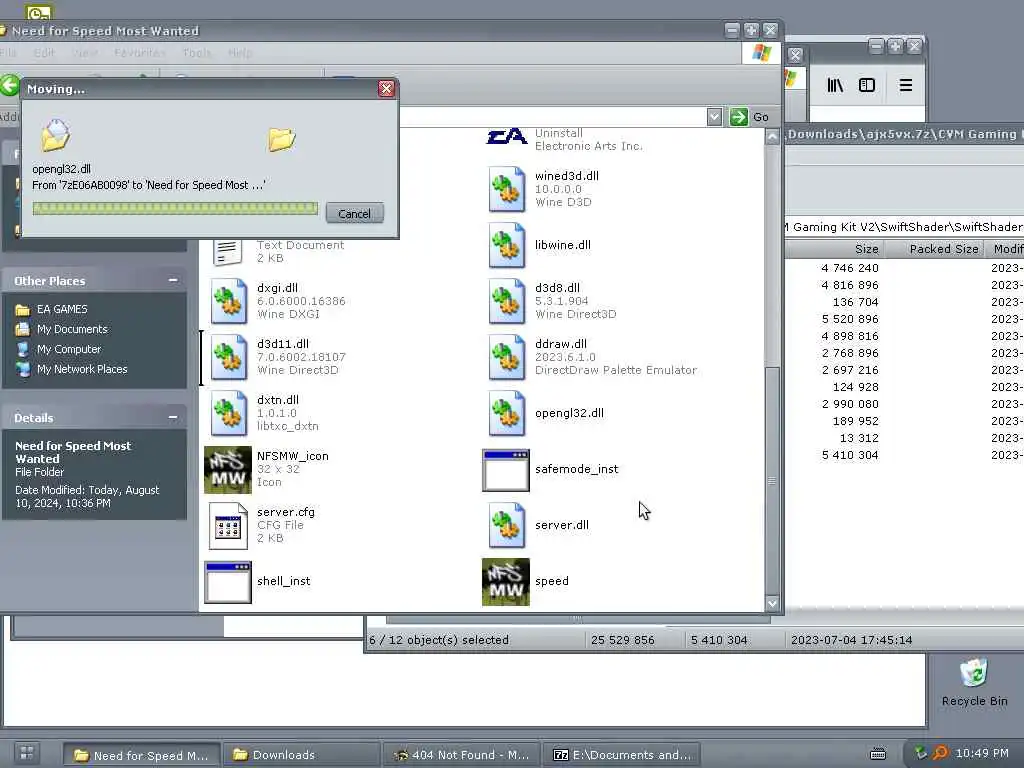1024x768 pixels.
Task: Open the browser hamburger menu
Action: click(905, 85)
